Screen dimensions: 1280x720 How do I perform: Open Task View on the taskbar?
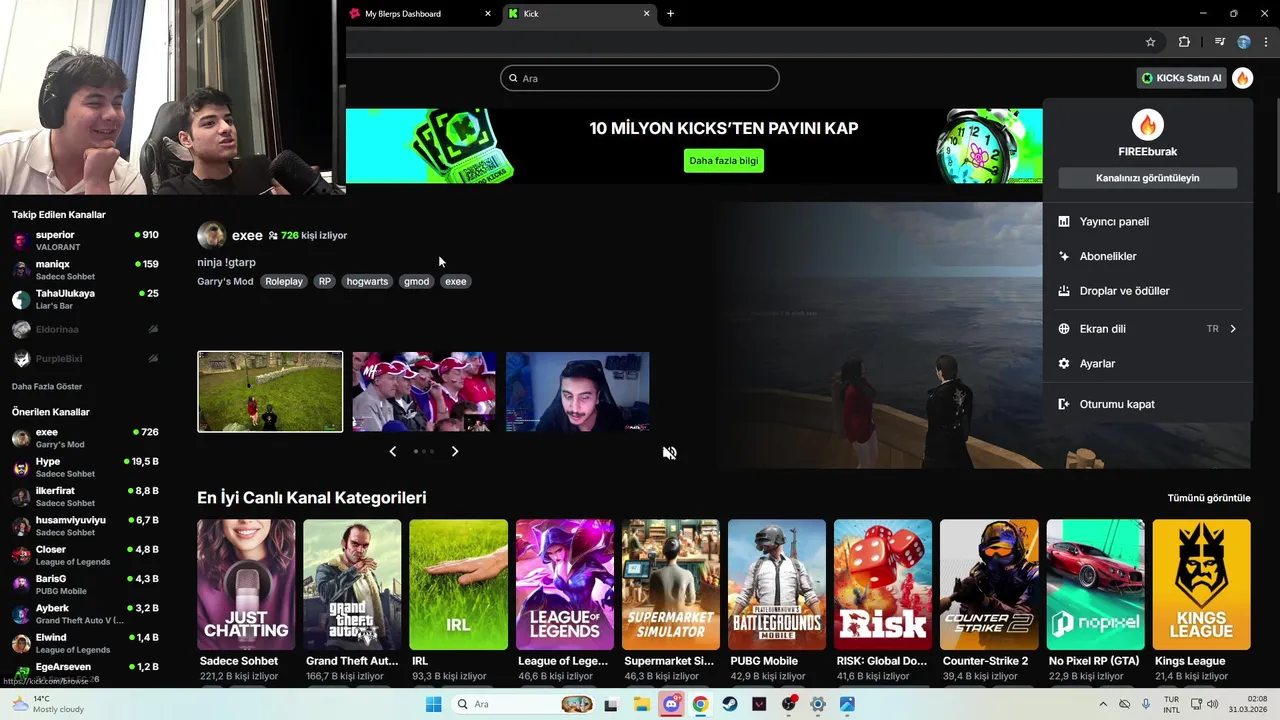pos(611,704)
